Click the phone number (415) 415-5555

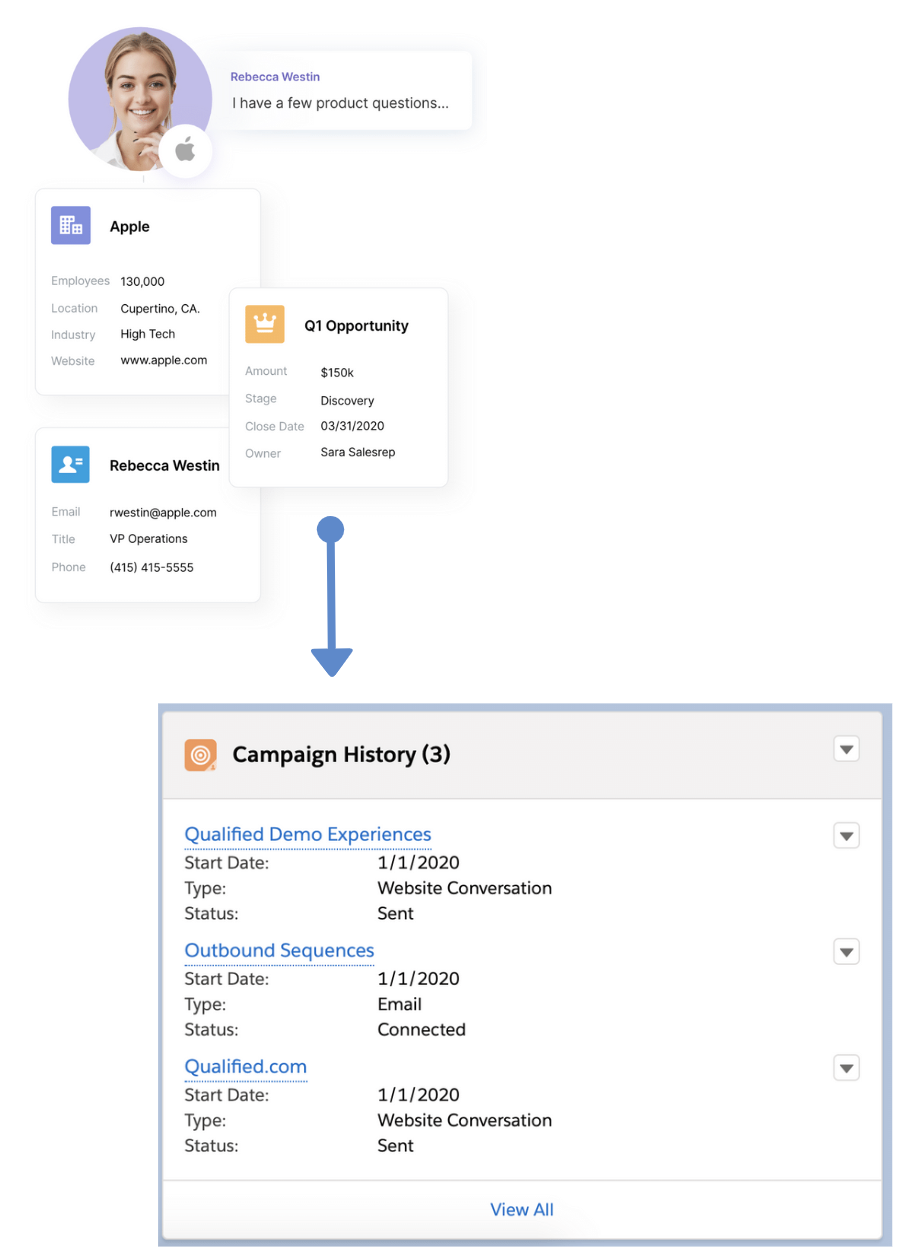click(x=151, y=568)
